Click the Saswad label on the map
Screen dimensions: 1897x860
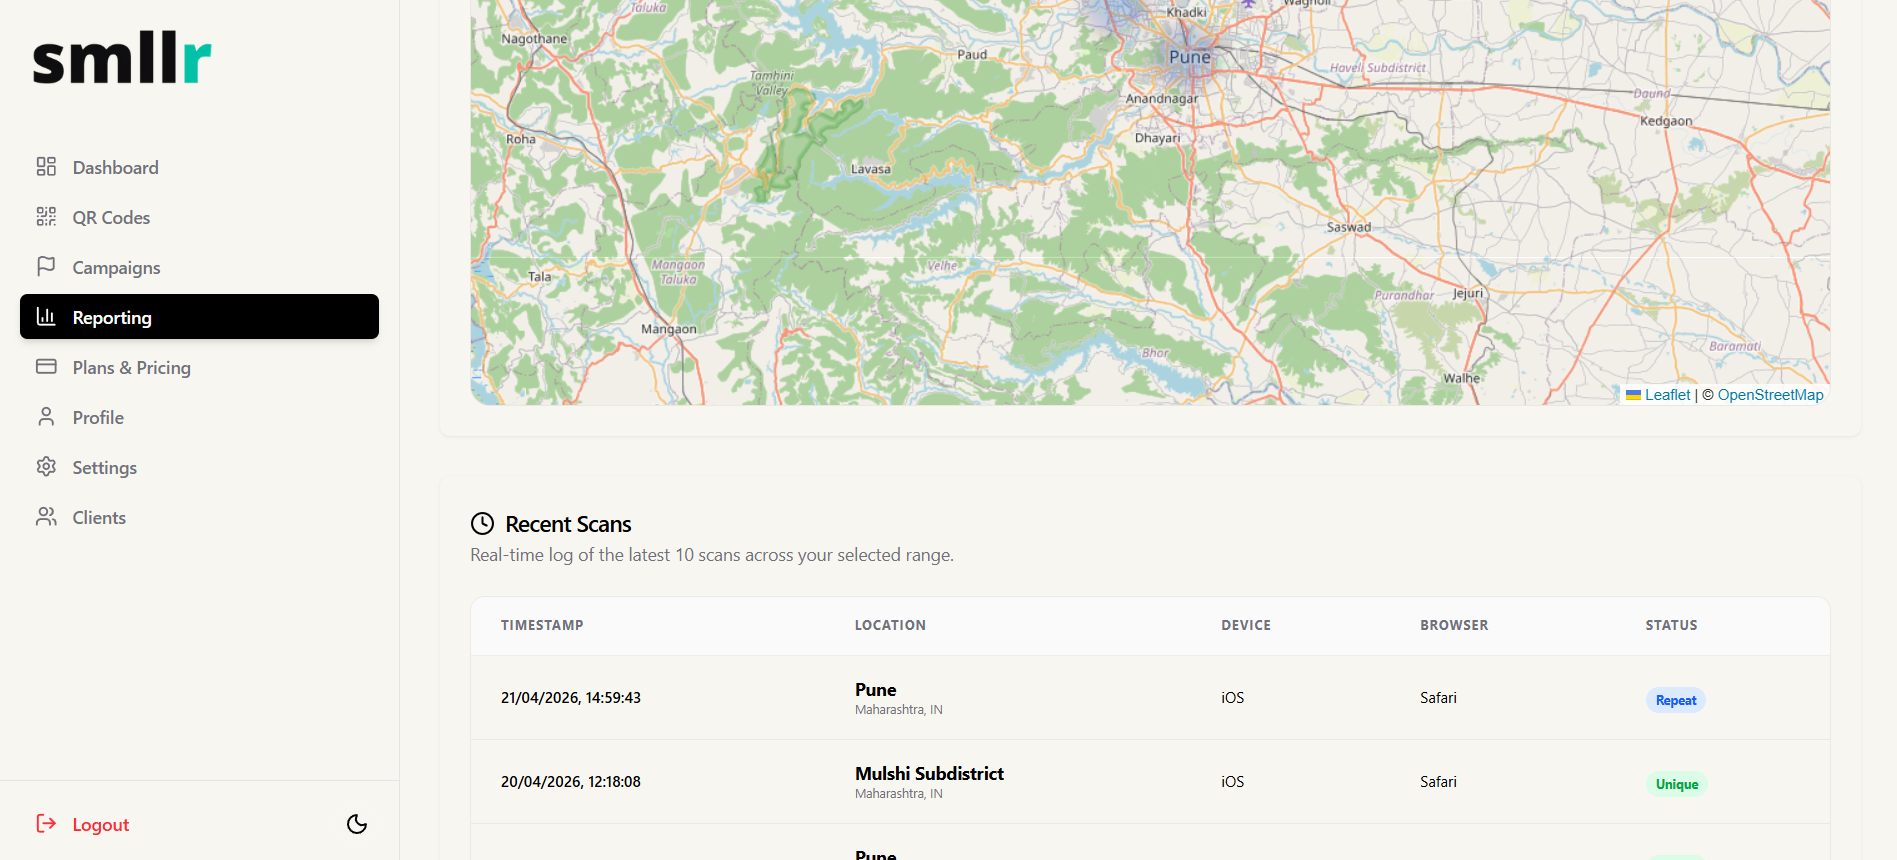point(1349,227)
